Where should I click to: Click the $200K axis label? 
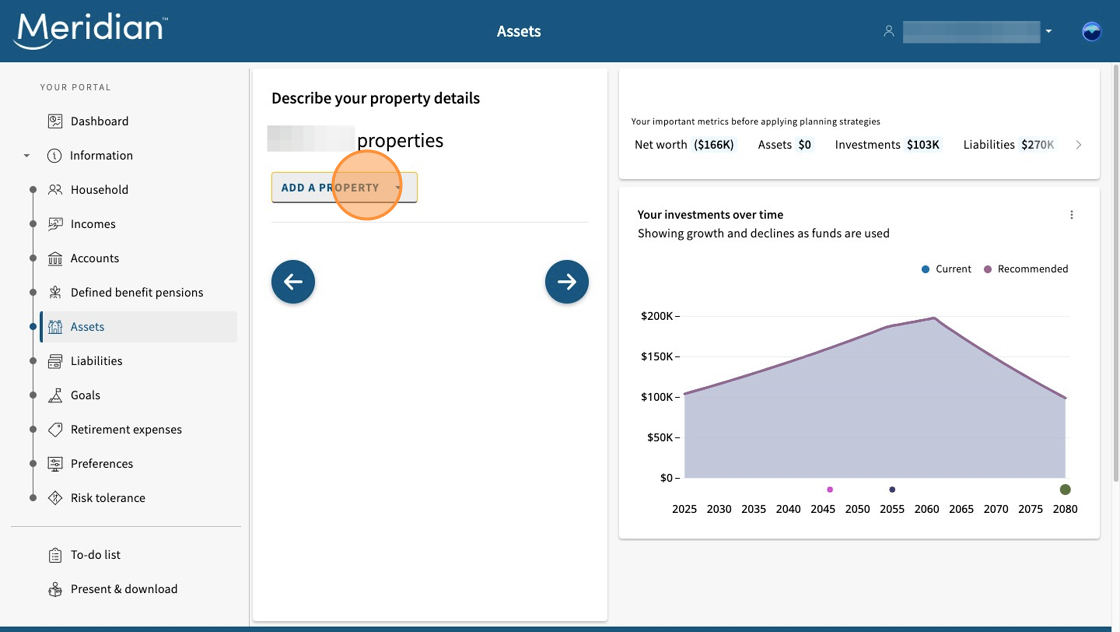[x=657, y=316]
